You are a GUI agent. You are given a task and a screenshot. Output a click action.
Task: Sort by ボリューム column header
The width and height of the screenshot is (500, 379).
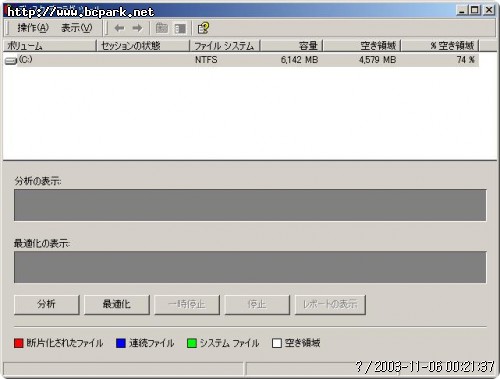pyautogui.click(x=49, y=46)
